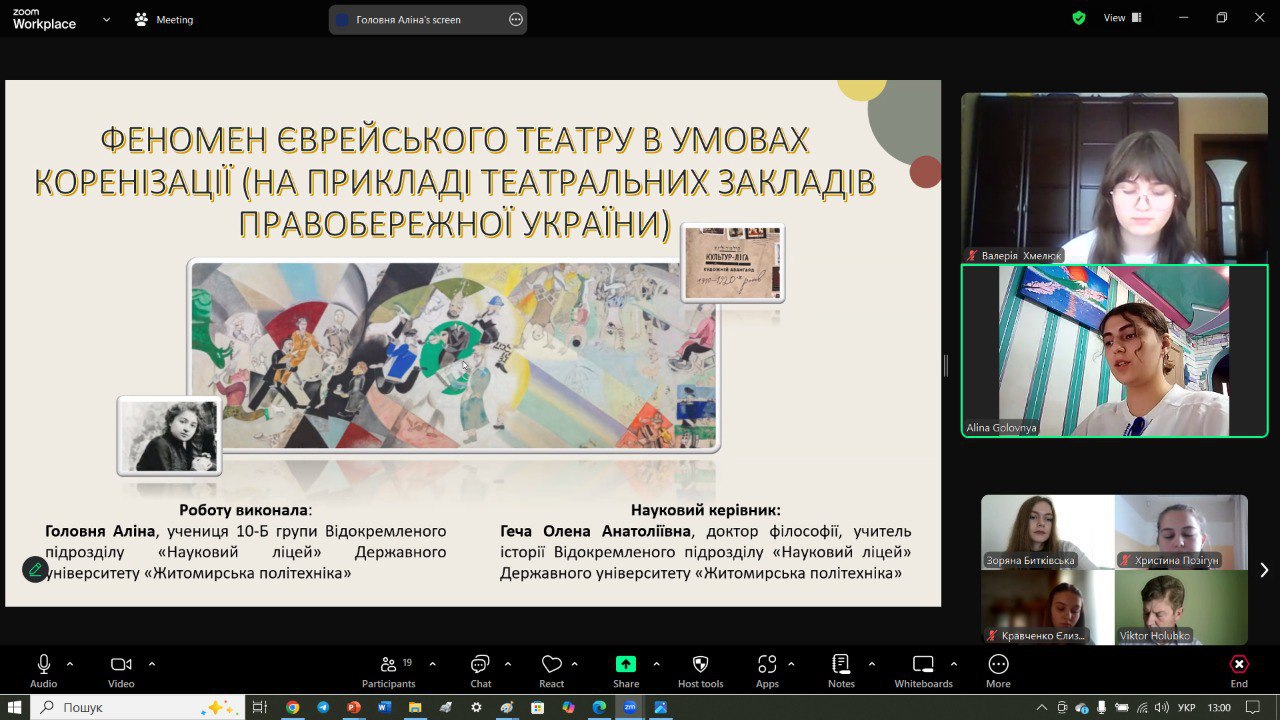The image size is (1280, 720).
Task: Open Windows Settings gear in taskbar
Action: click(x=476, y=707)
